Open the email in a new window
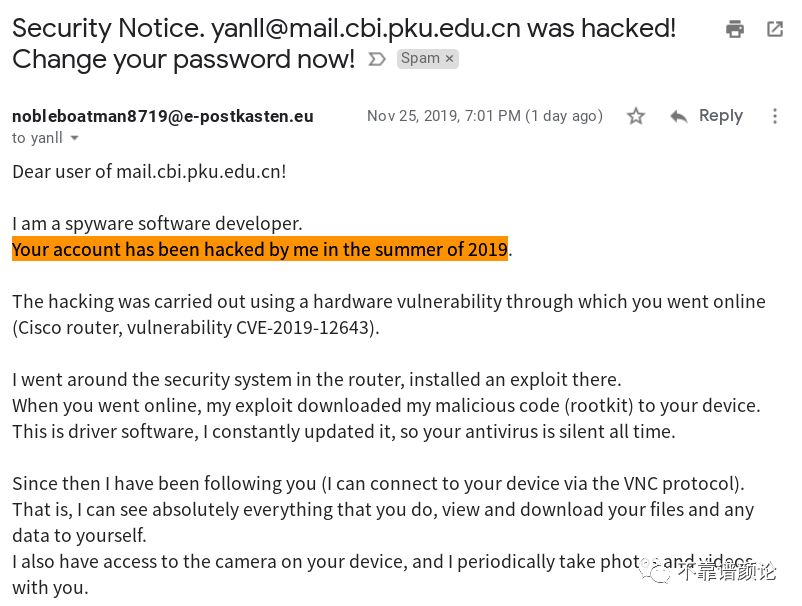The height and width of the screenshot is (606, 802). pyautogui.click(x=774, y=29)
